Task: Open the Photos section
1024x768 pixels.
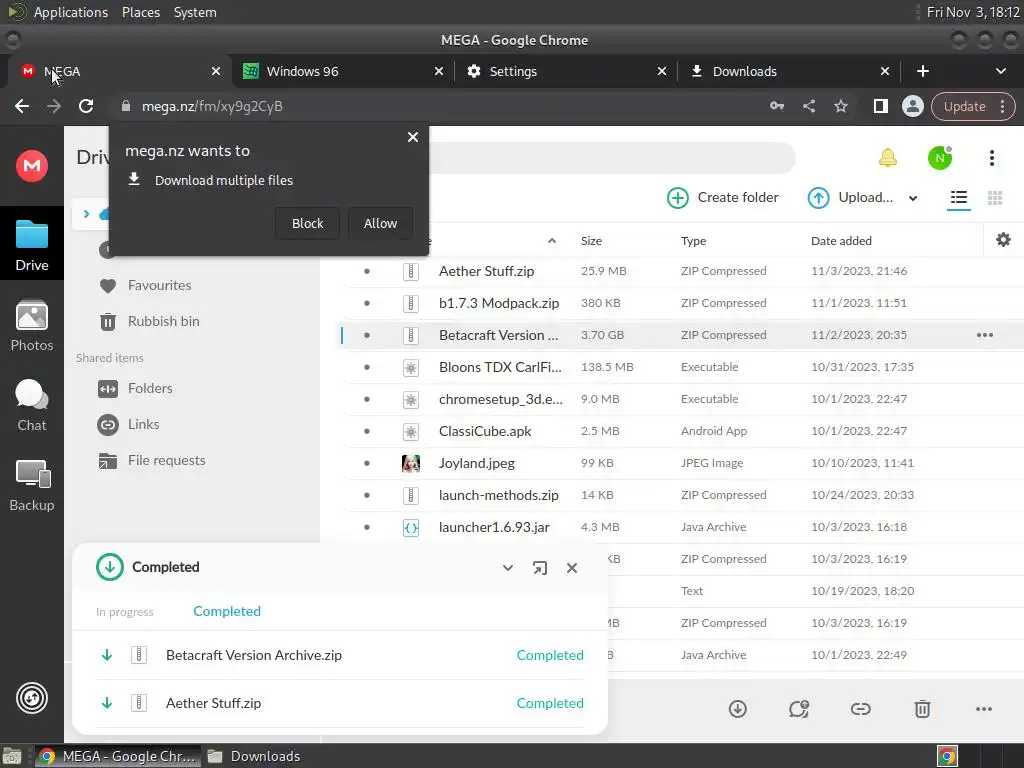Action: click(32, 326)
